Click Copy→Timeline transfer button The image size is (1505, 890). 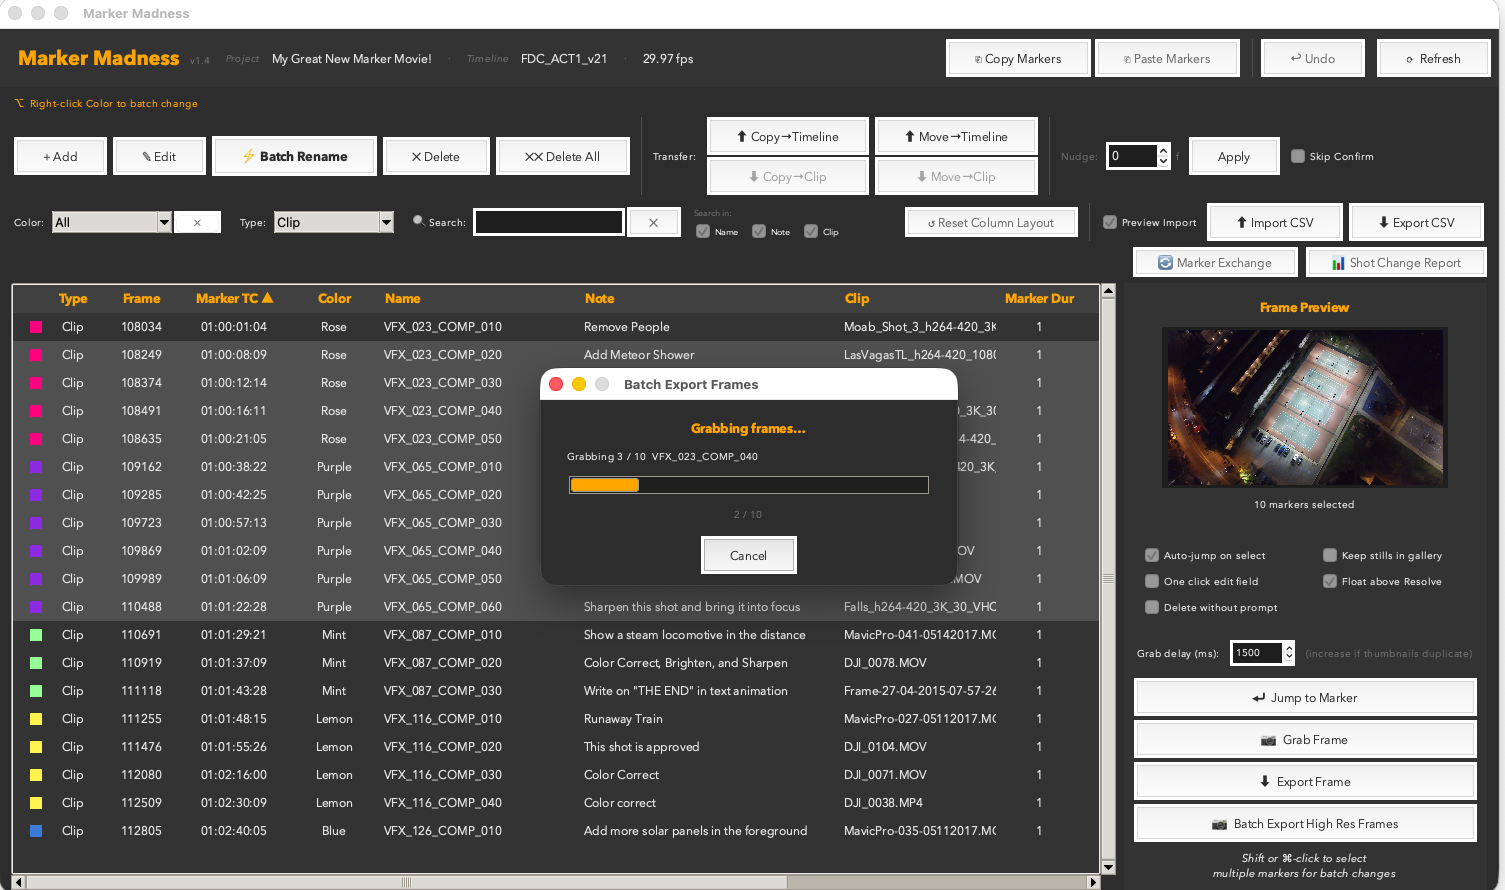pyautogui.click(x=787, y=136)
